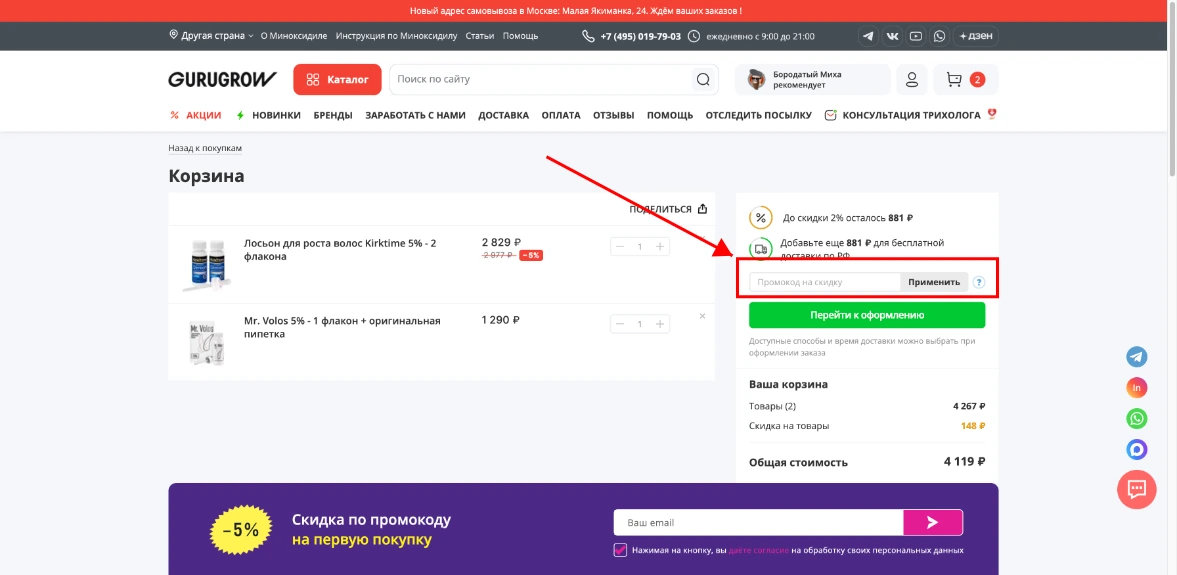Open Бородатый Миха рекомендует banner

(812, 80)
